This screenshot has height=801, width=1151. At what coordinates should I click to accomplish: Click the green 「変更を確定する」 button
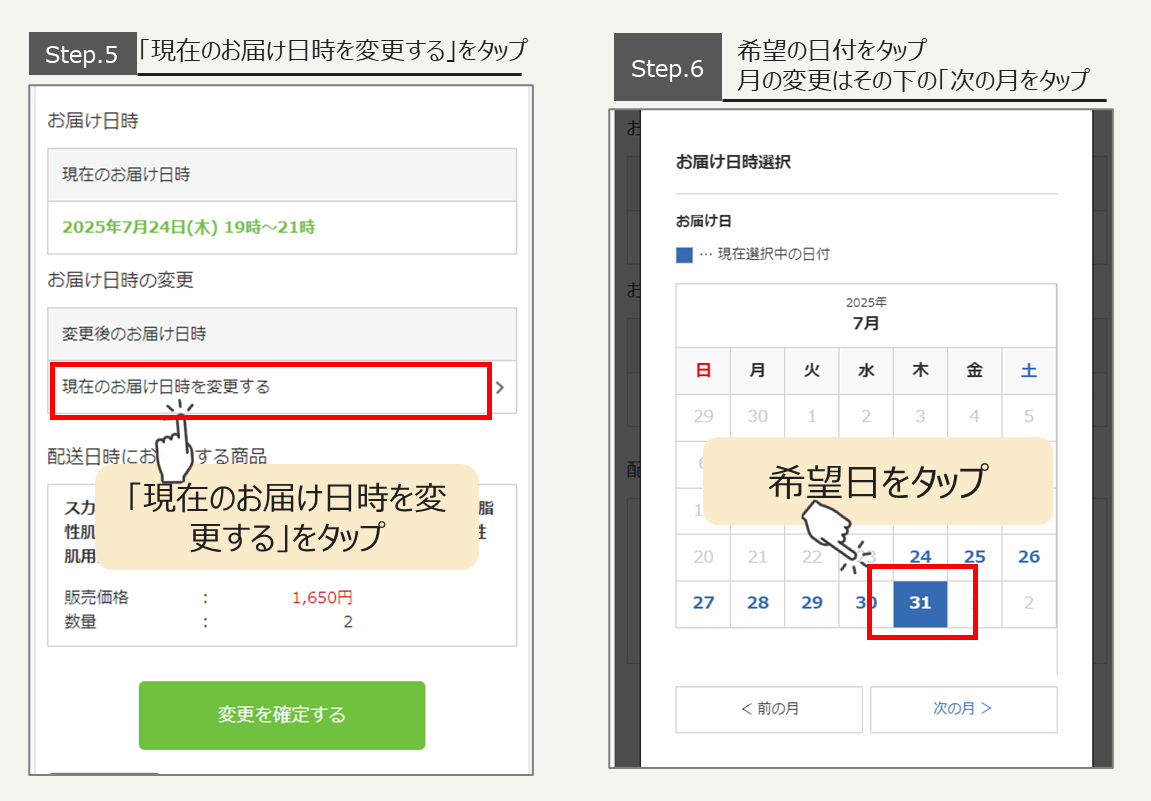point(281,715)
